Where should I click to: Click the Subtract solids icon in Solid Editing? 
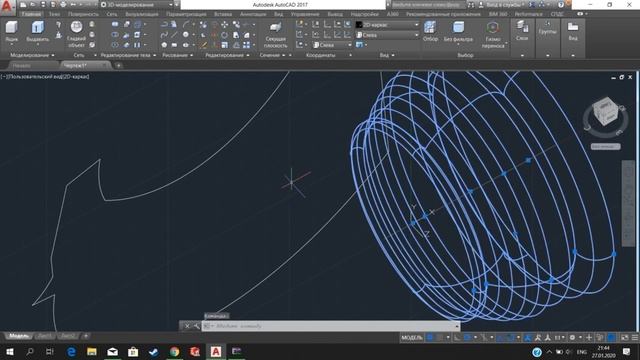[x=115, y=35]
